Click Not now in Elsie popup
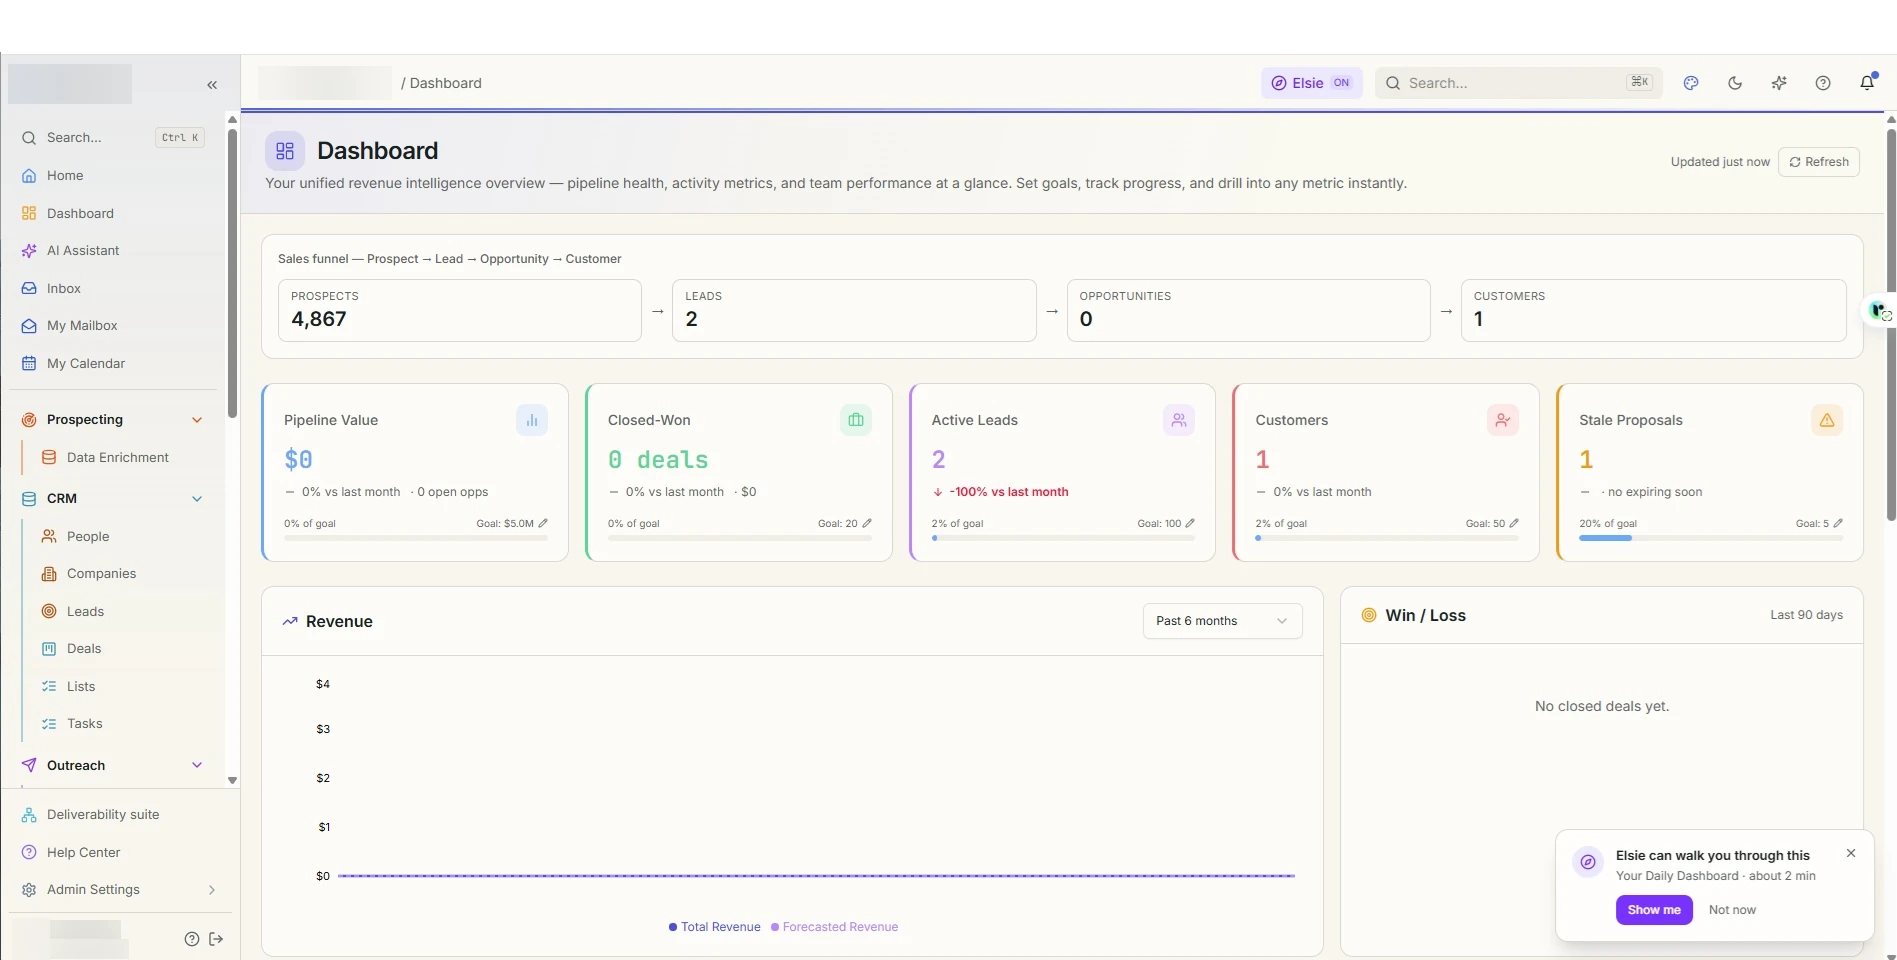Screen dimensions: 1897x960 pyautogui.click(x=1732, y=910)
